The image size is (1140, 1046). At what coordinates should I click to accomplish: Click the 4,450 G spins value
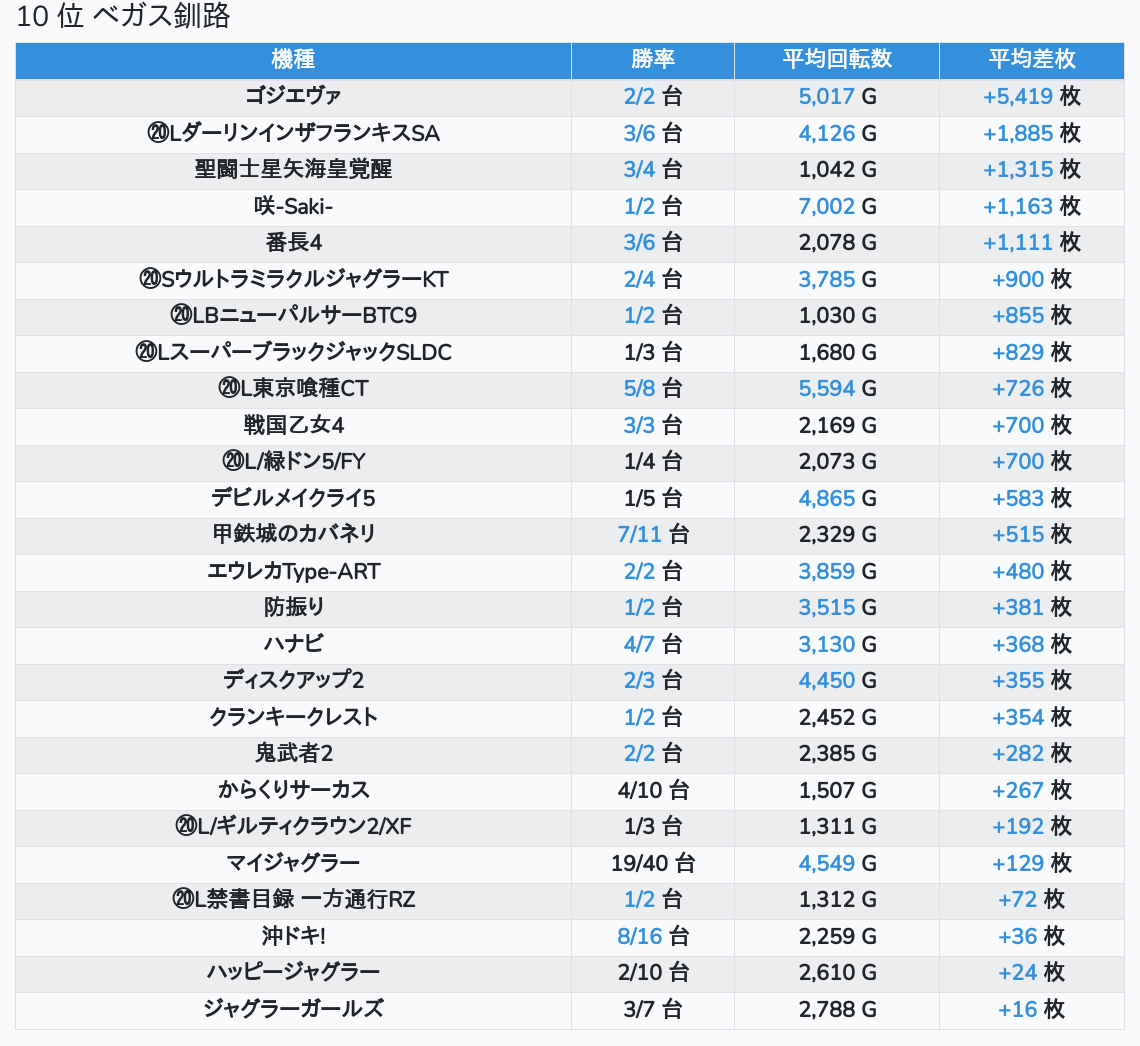[837, 681]
